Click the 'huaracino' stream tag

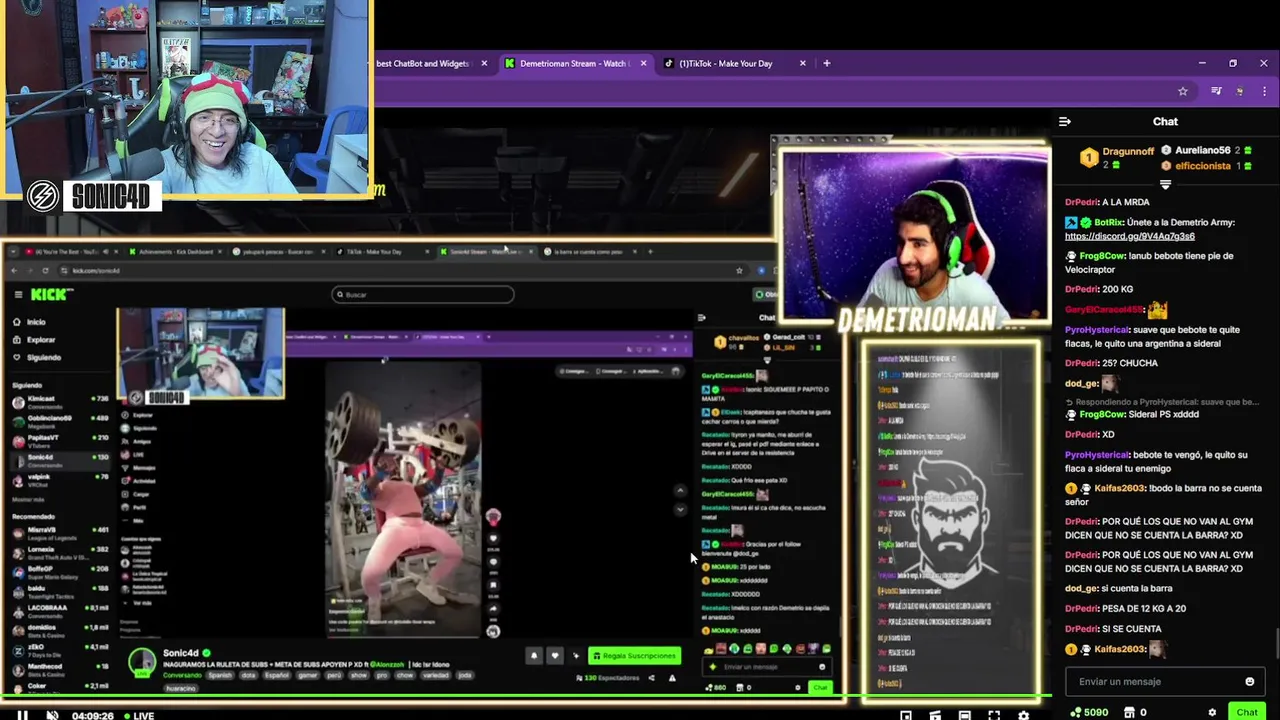point(180,689)
